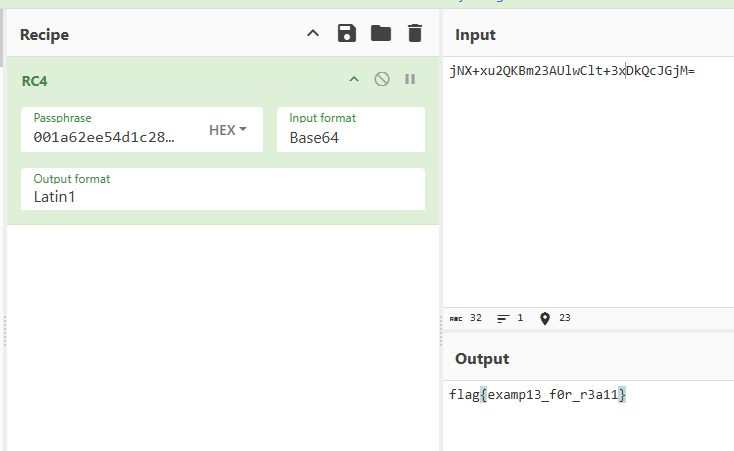734x451 pixels.
Task: Click into the Passphrase field
Action: [x=105, y=137]
